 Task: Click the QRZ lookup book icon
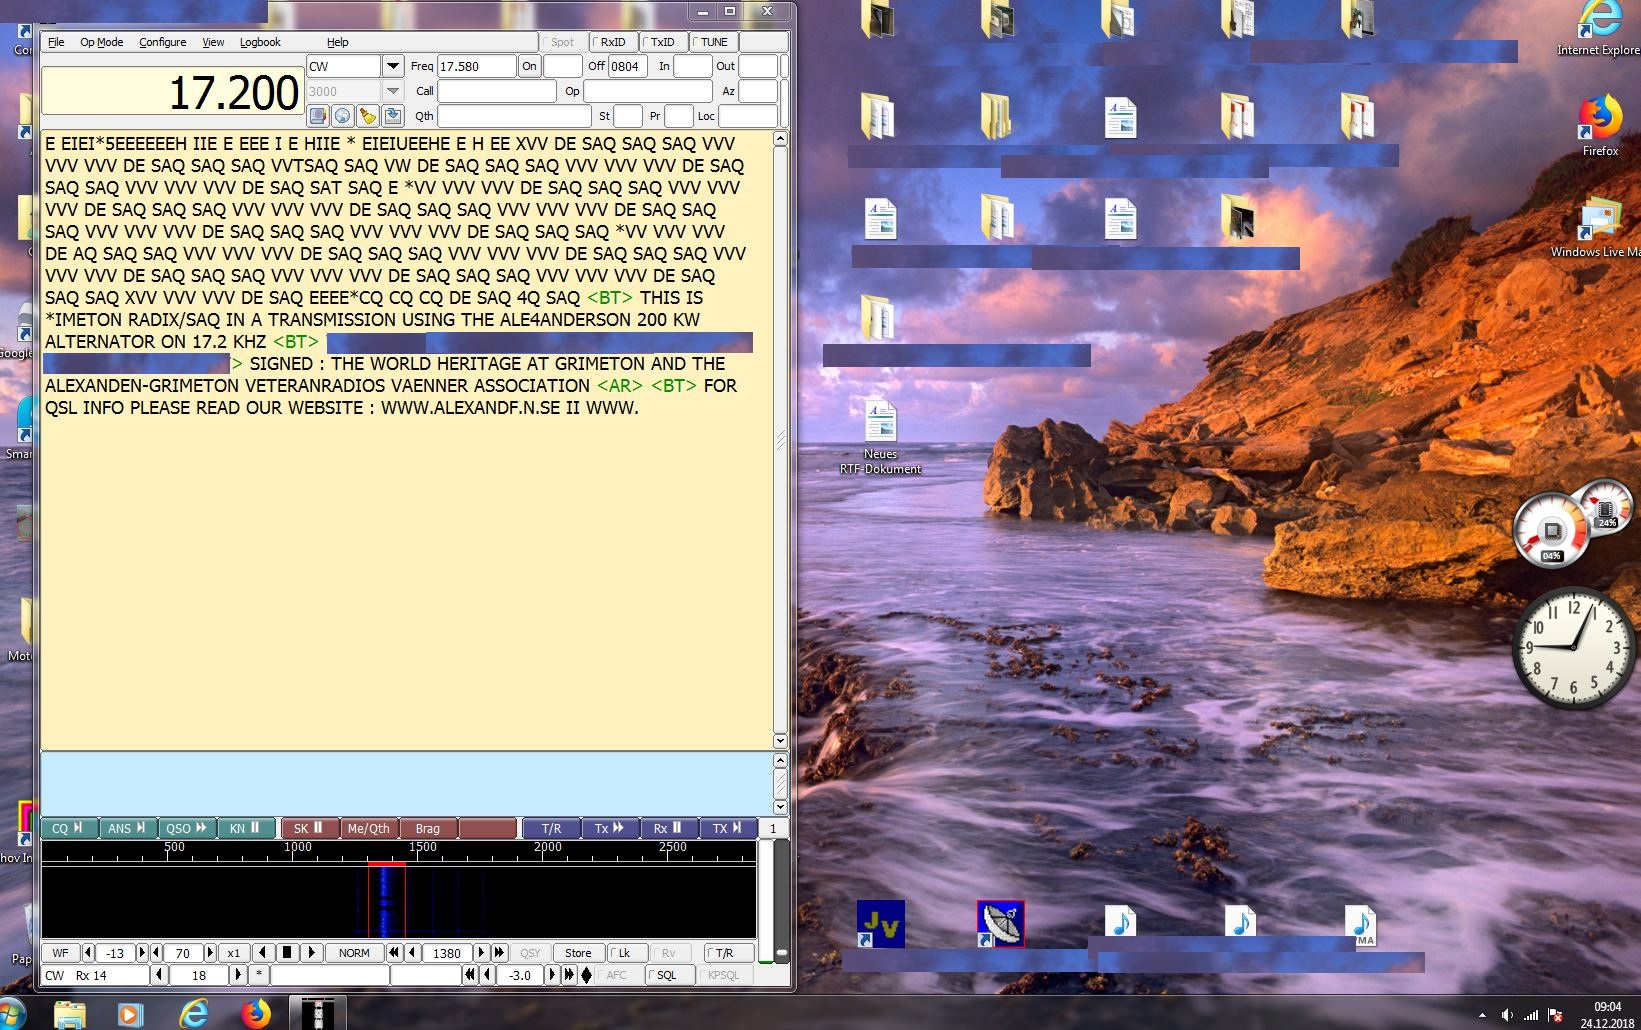point(318,116)
